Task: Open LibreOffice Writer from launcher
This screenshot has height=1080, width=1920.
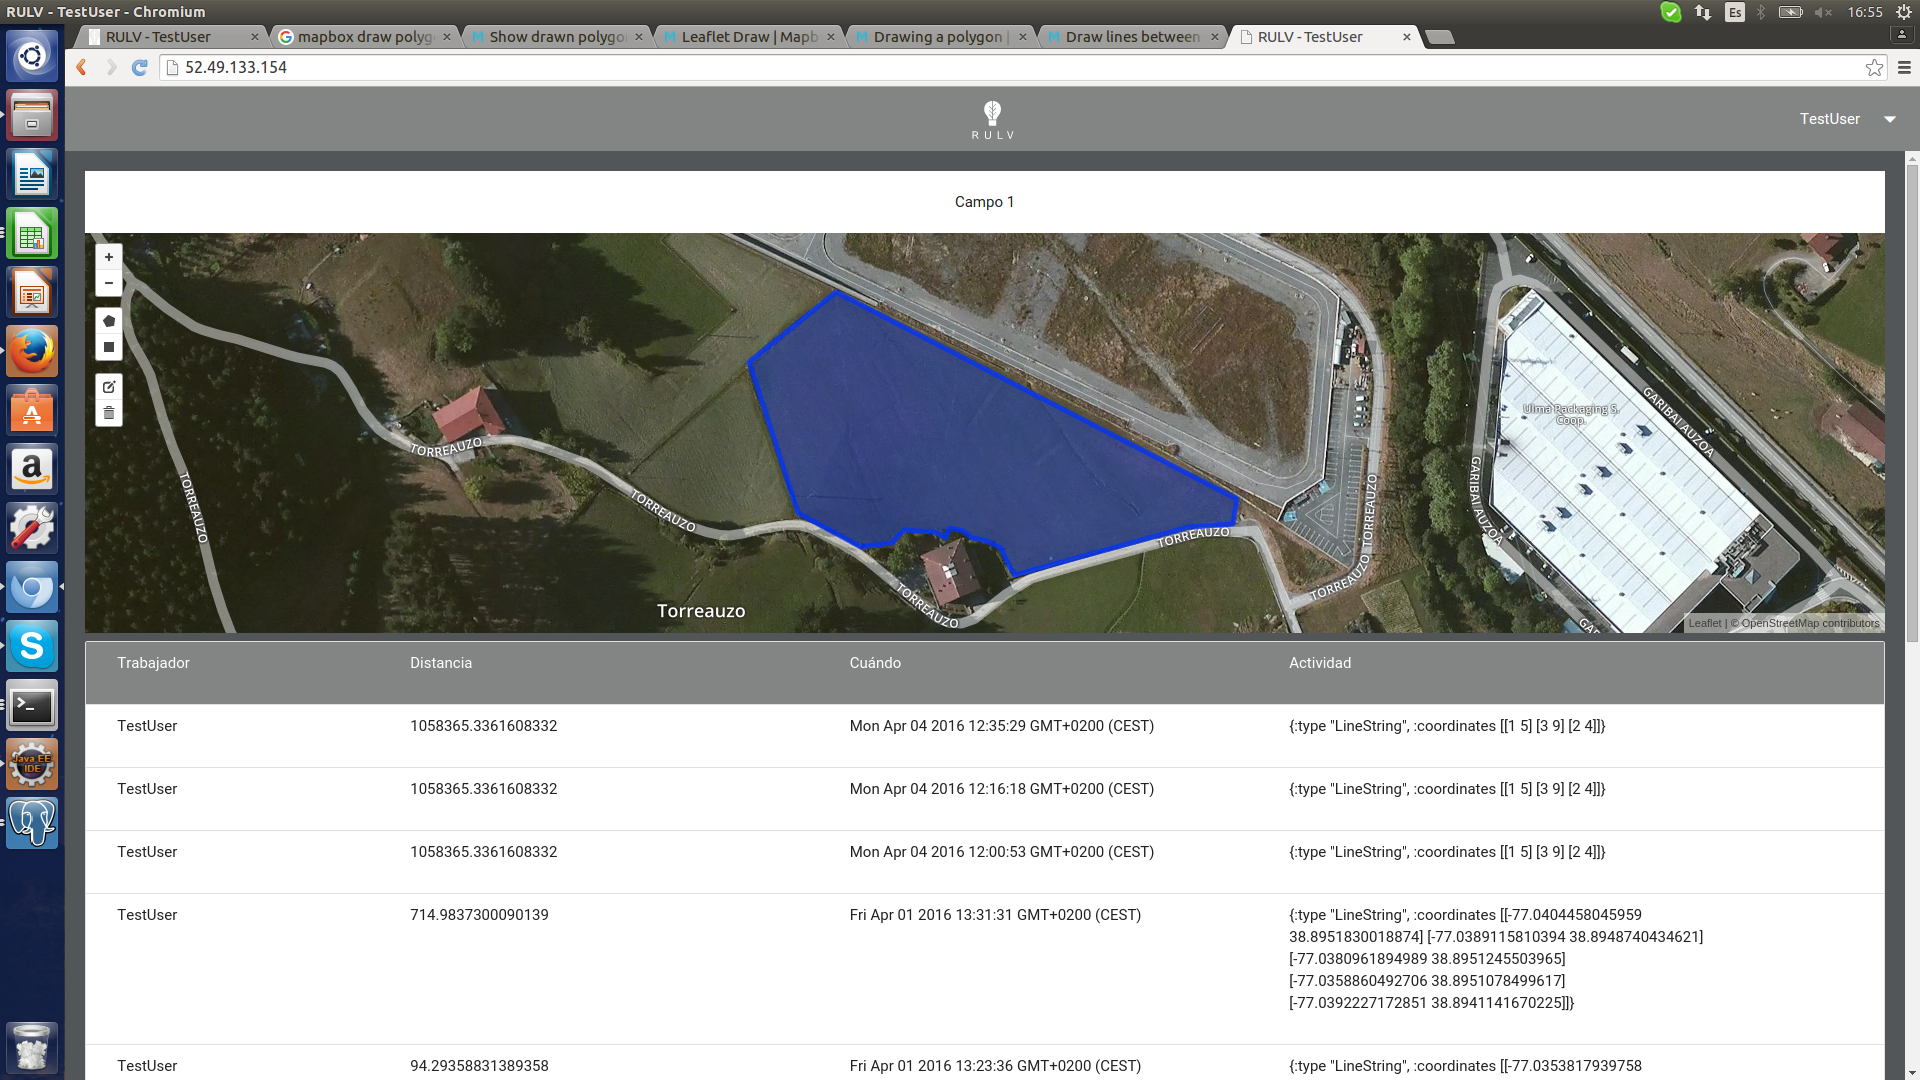Action: [x=32, y=174]
